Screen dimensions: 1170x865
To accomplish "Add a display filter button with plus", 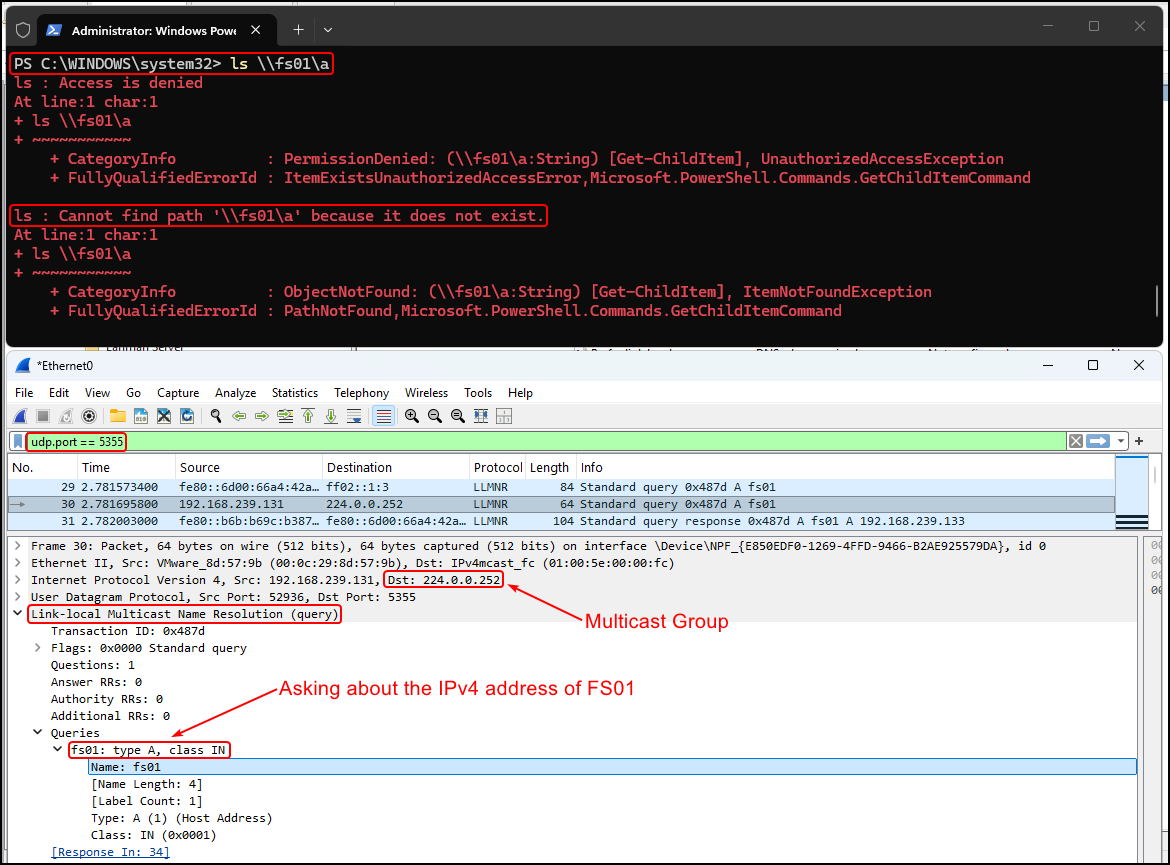I will point(1139,442).
